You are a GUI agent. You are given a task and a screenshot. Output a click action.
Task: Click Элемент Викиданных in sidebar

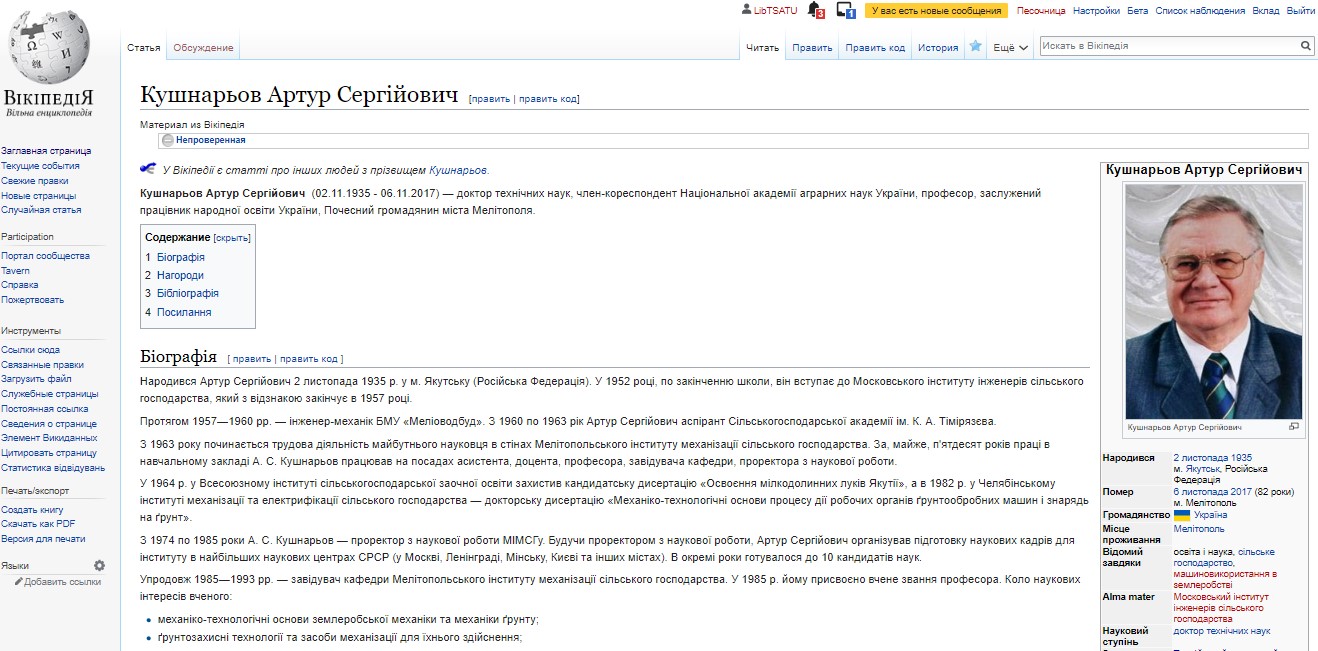[49, 438]
